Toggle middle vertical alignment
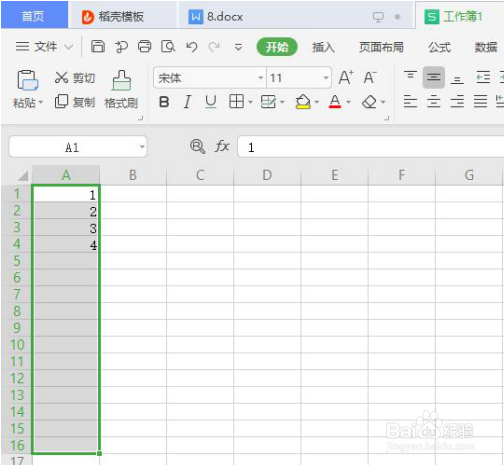This screenshot has width=504, height=465. point(434,77)
